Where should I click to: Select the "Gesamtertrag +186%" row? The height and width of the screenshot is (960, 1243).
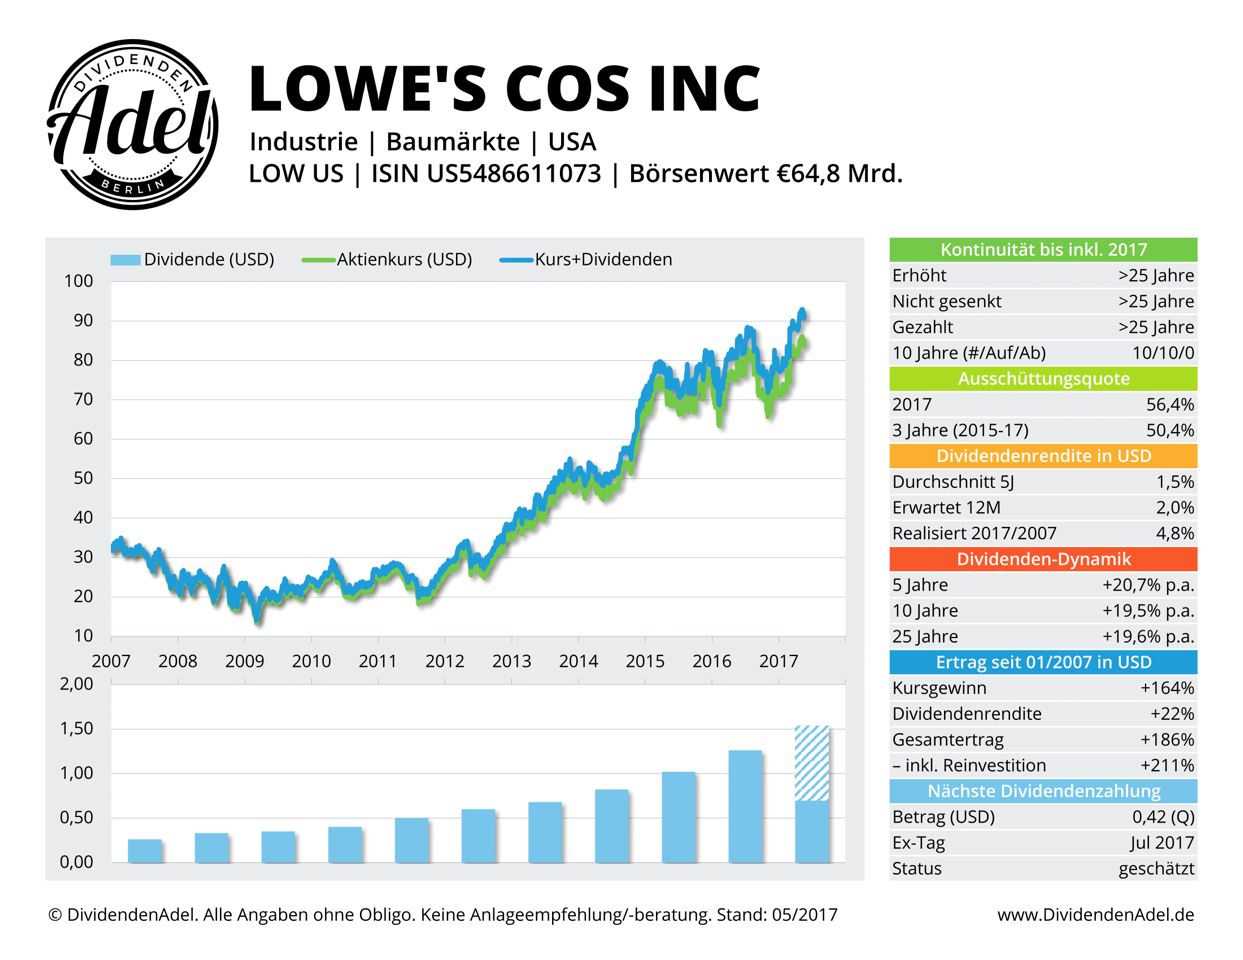pos(1043,740)
